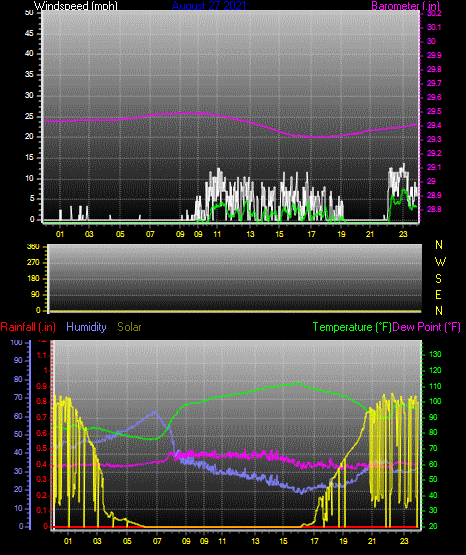Screen dimensions: 466x555
Task: Click windspeed axis value "25"
Action: click(29, 116)
